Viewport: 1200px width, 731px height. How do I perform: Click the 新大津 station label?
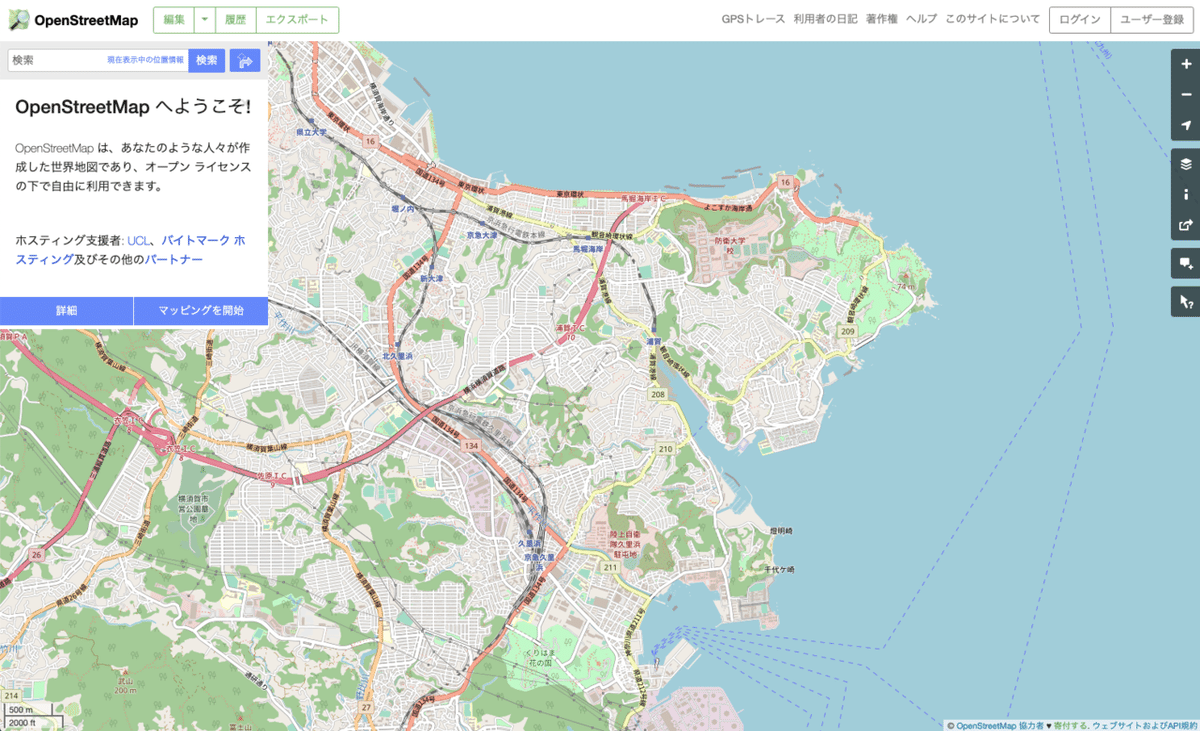(431, 278)
